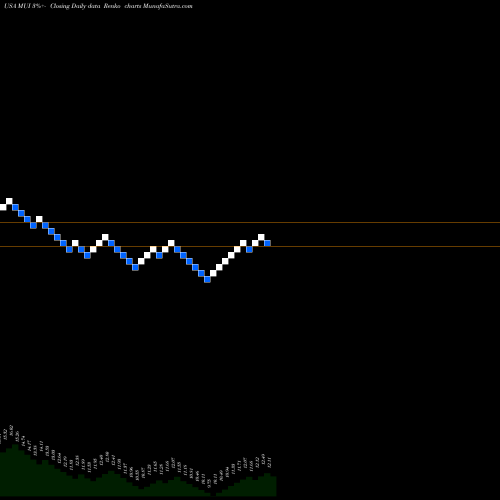
Task: Click the lower orange horizontal level line
Action: coord(250,247)
